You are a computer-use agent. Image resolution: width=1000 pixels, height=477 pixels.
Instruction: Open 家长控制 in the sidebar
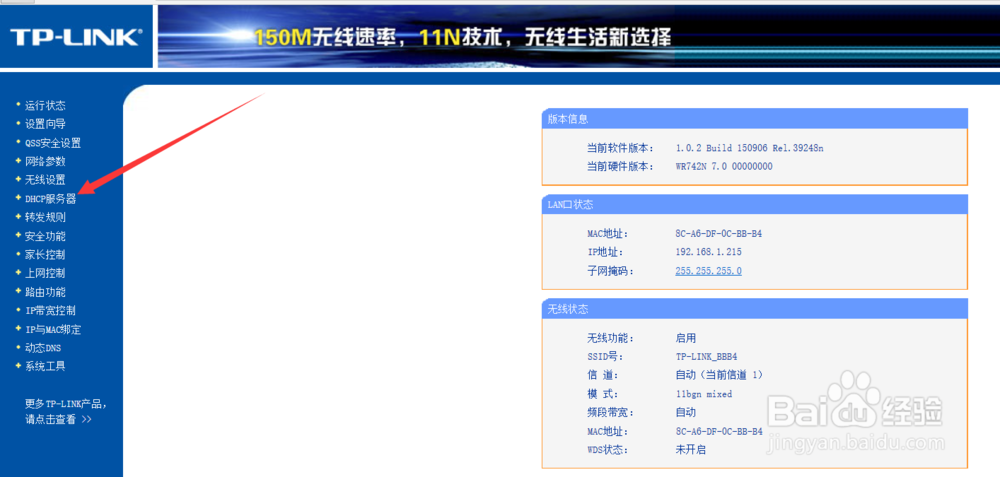(x=45, y=254)
